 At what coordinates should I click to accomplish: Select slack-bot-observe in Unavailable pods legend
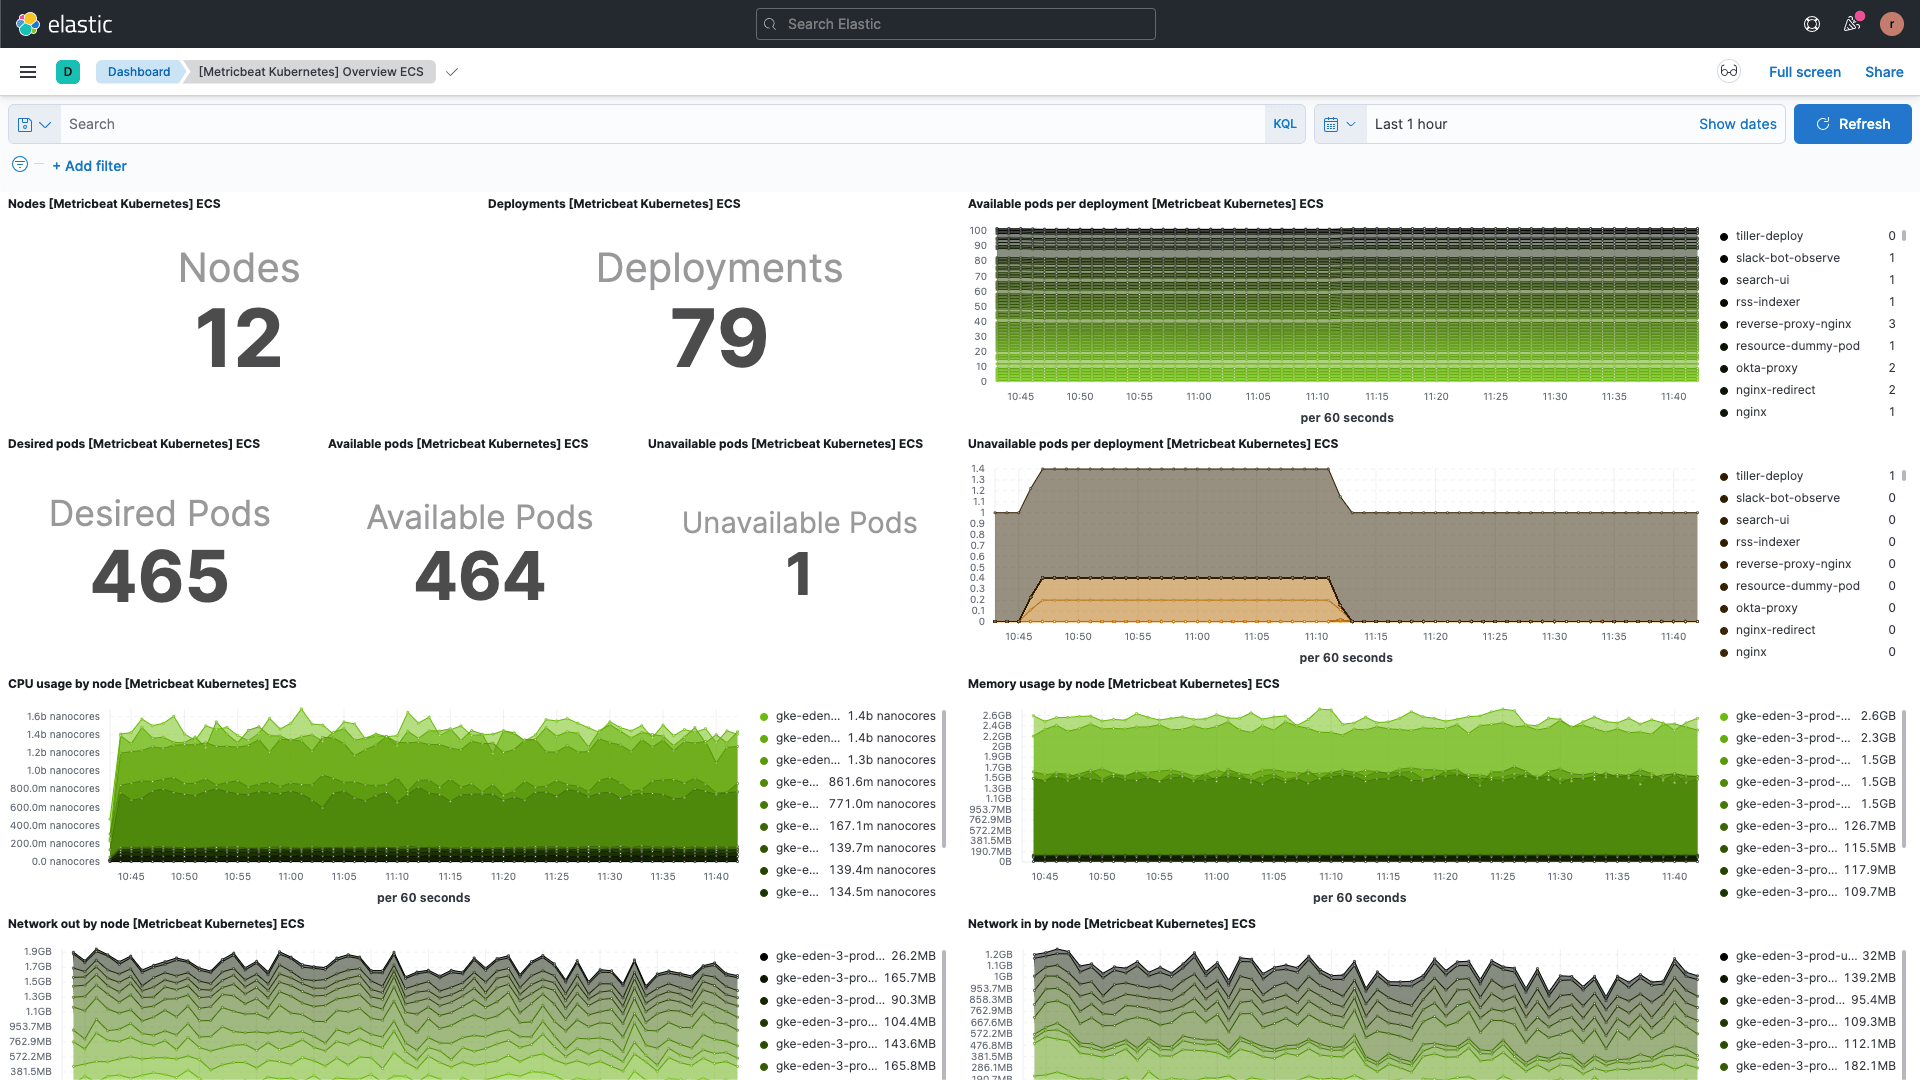(x=1787, y=498)
